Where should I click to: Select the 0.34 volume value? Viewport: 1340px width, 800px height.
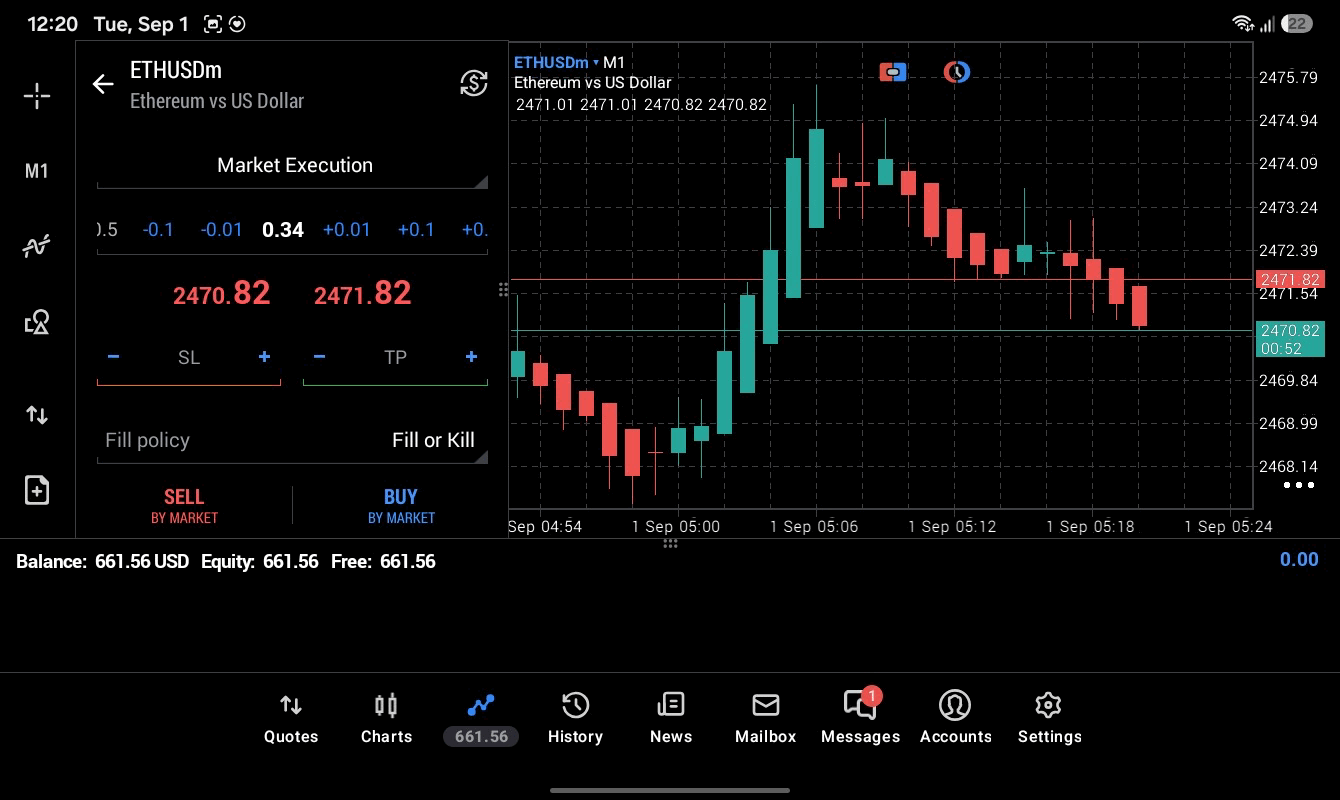pyautogui.click(x=283, y=230)
